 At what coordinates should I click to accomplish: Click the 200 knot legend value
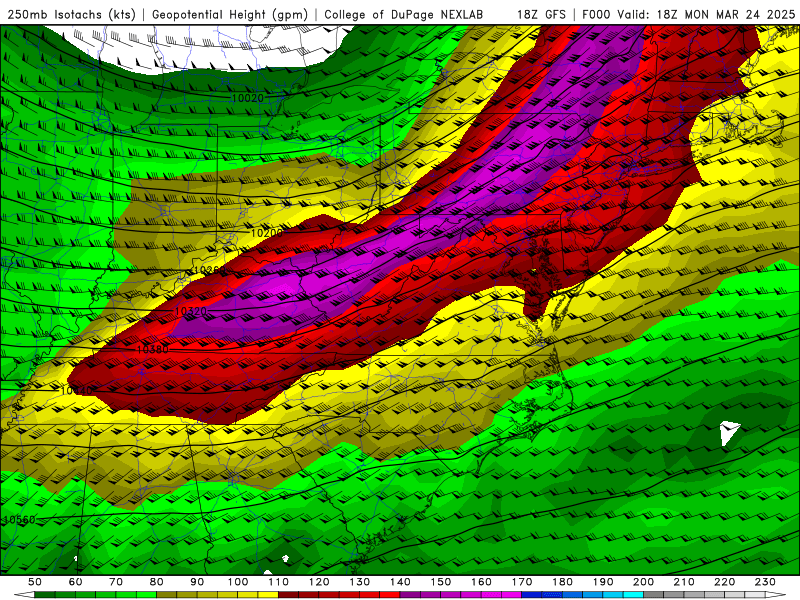click(x=643, y=582)
